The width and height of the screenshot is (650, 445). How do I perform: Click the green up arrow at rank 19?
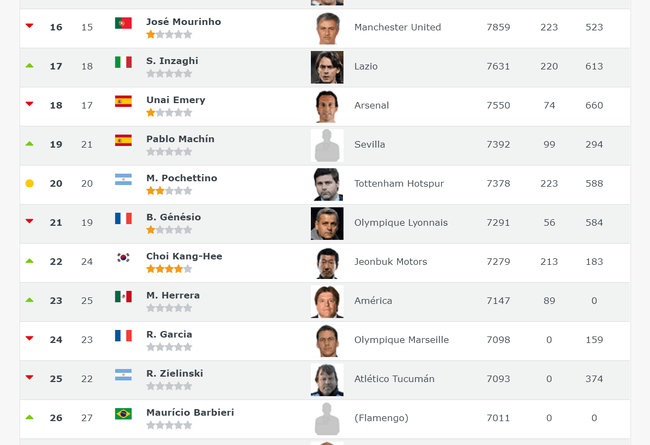coord(29,144)
